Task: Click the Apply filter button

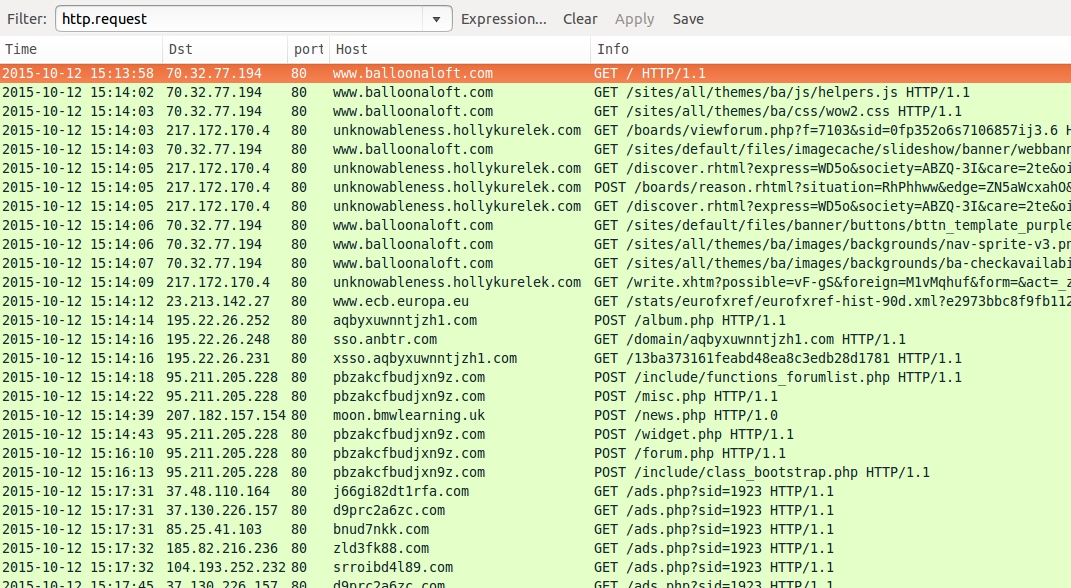Action: point(634,19)
